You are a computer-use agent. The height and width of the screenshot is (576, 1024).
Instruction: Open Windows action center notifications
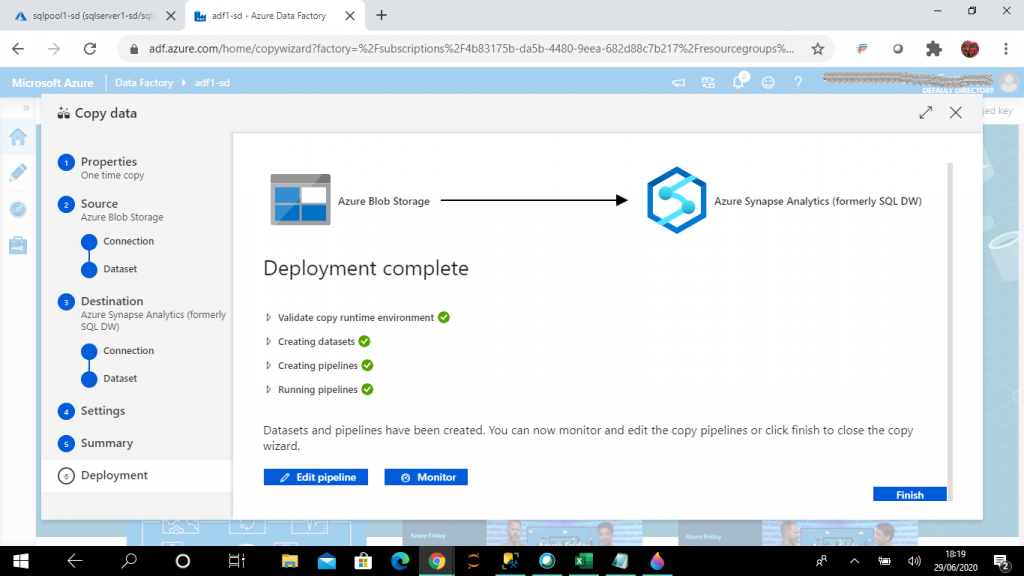1002,561
